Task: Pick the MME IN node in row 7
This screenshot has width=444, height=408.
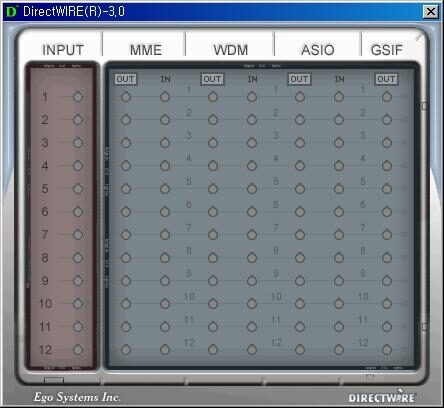Action: click(x=165, y=235)
